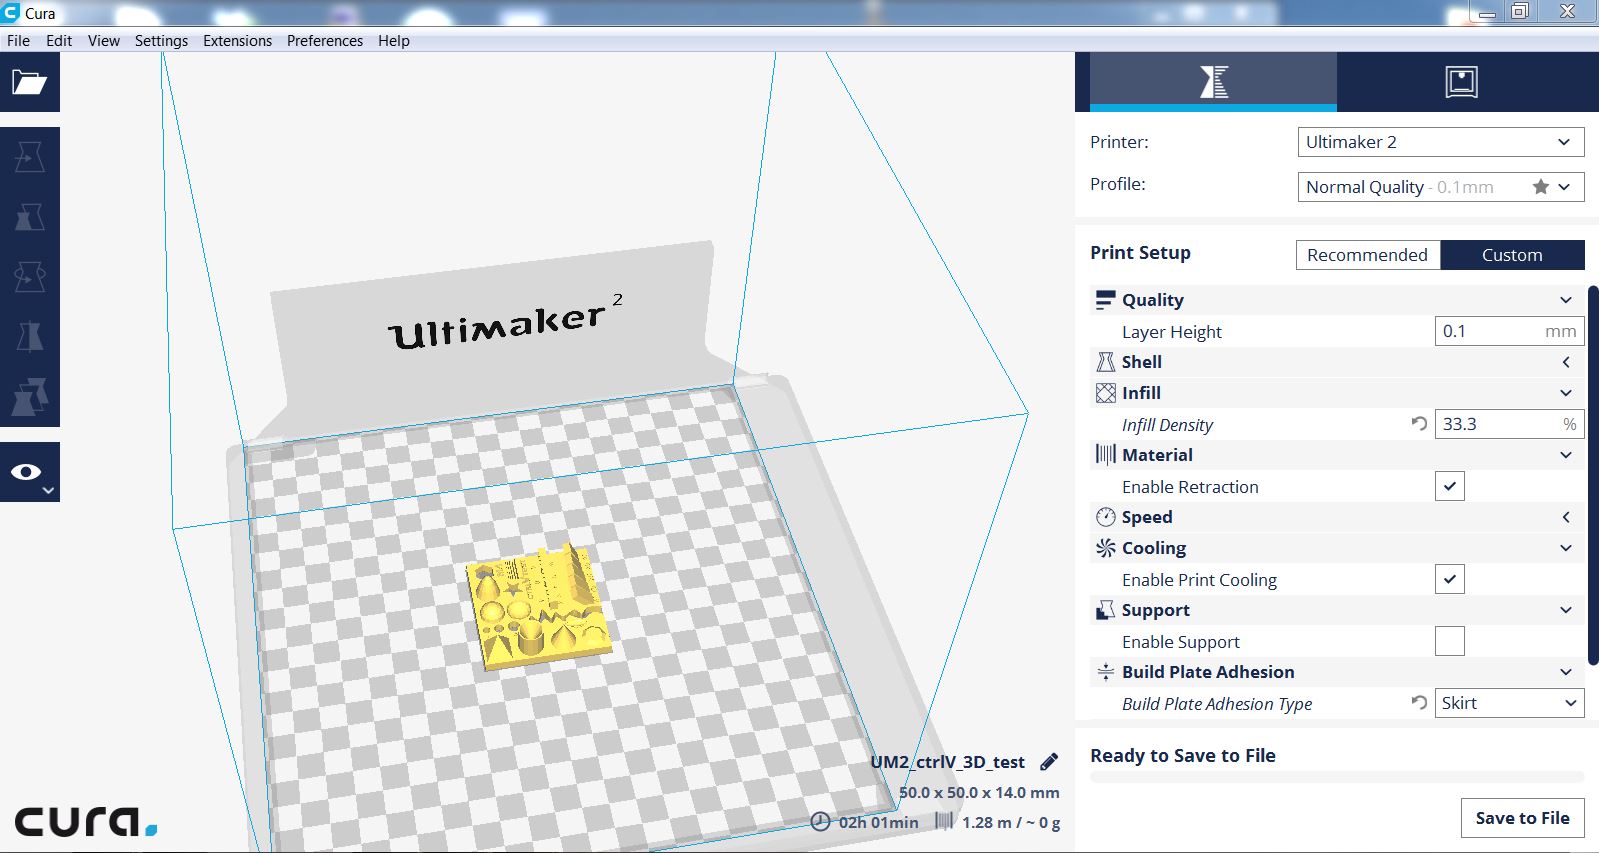Image resolution: width=1599 pixels, height=853 pixels.
Task: Expand the Speed section
Action: [1565, 517]
